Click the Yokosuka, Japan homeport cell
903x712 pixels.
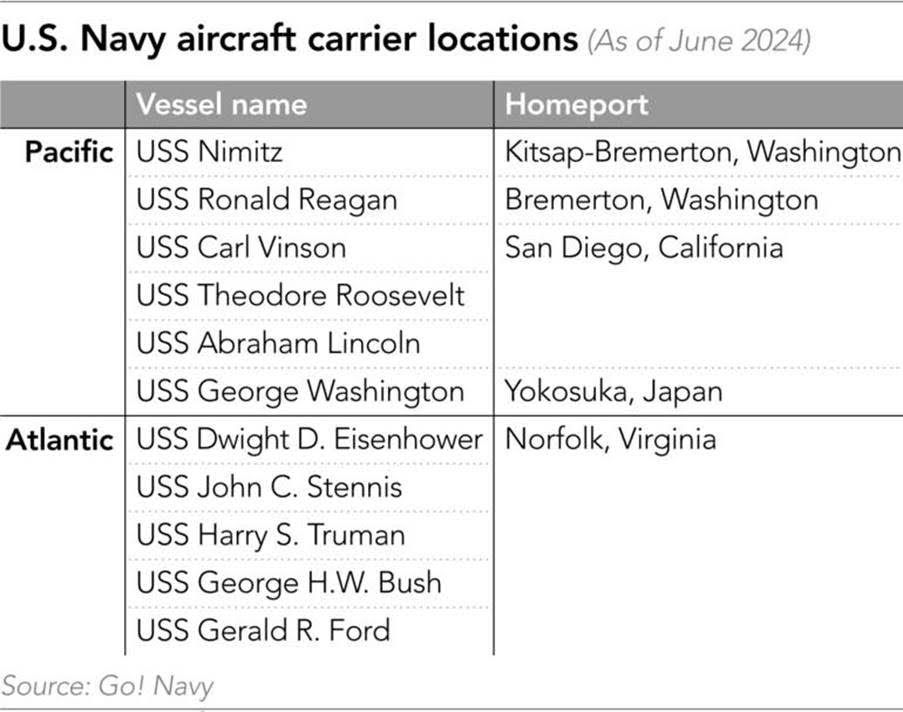[x=613, y=391]
